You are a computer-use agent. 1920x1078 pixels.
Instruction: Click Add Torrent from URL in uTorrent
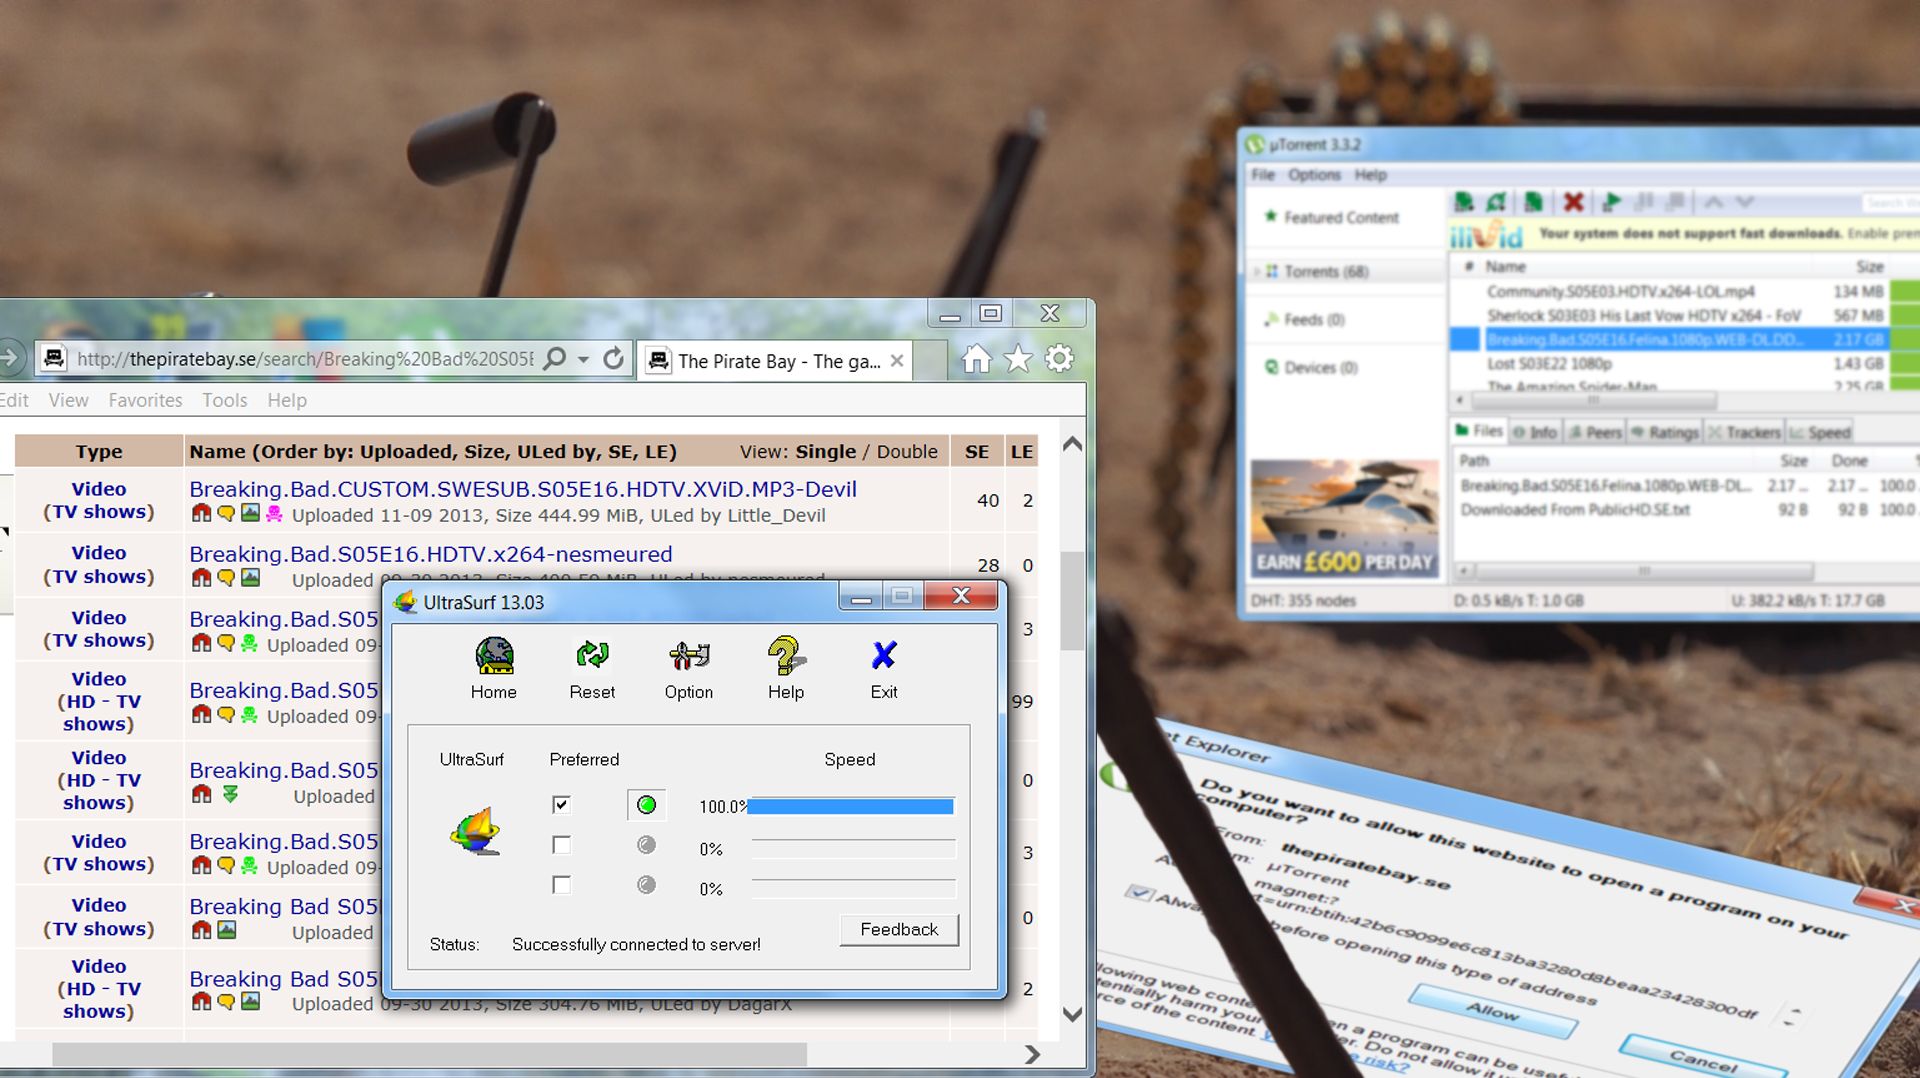click(1496, 202)
